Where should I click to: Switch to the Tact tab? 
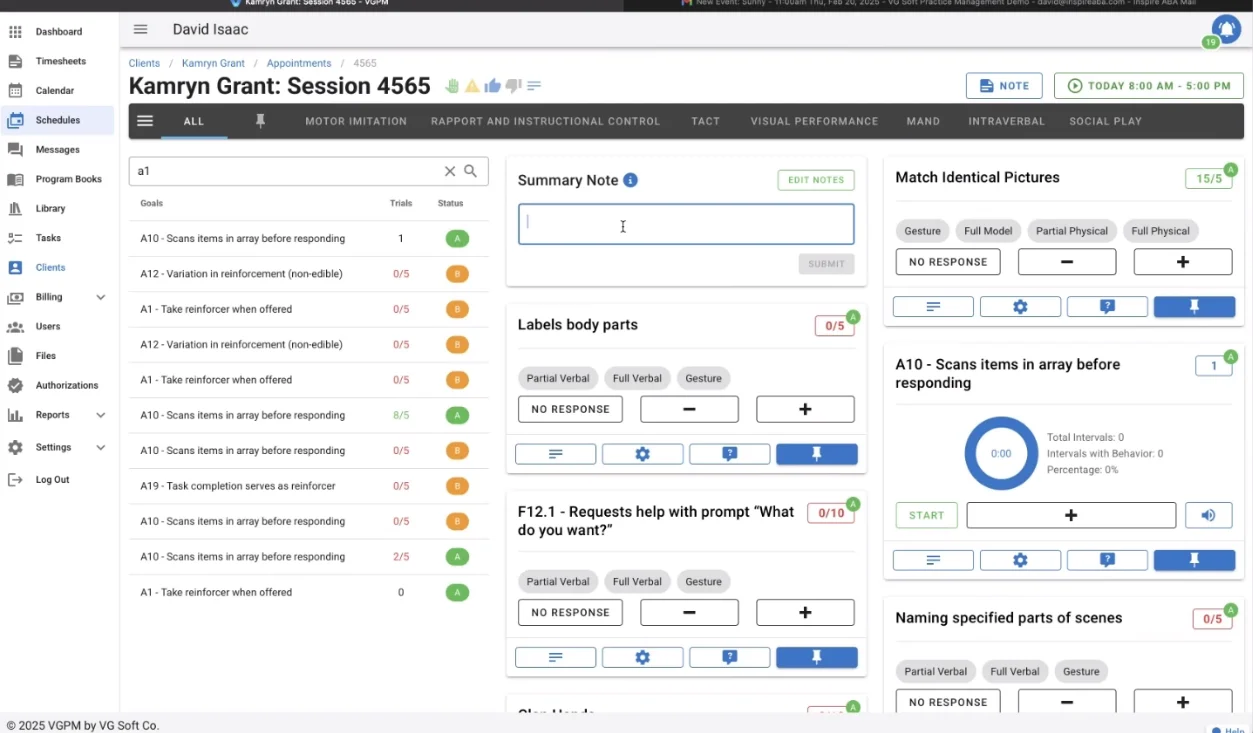(705, 121)
